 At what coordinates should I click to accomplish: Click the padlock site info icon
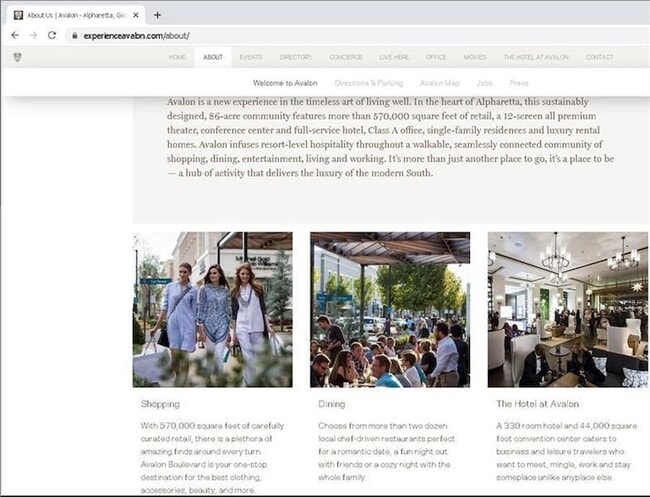pyautogui.click(x=75, y=36)
